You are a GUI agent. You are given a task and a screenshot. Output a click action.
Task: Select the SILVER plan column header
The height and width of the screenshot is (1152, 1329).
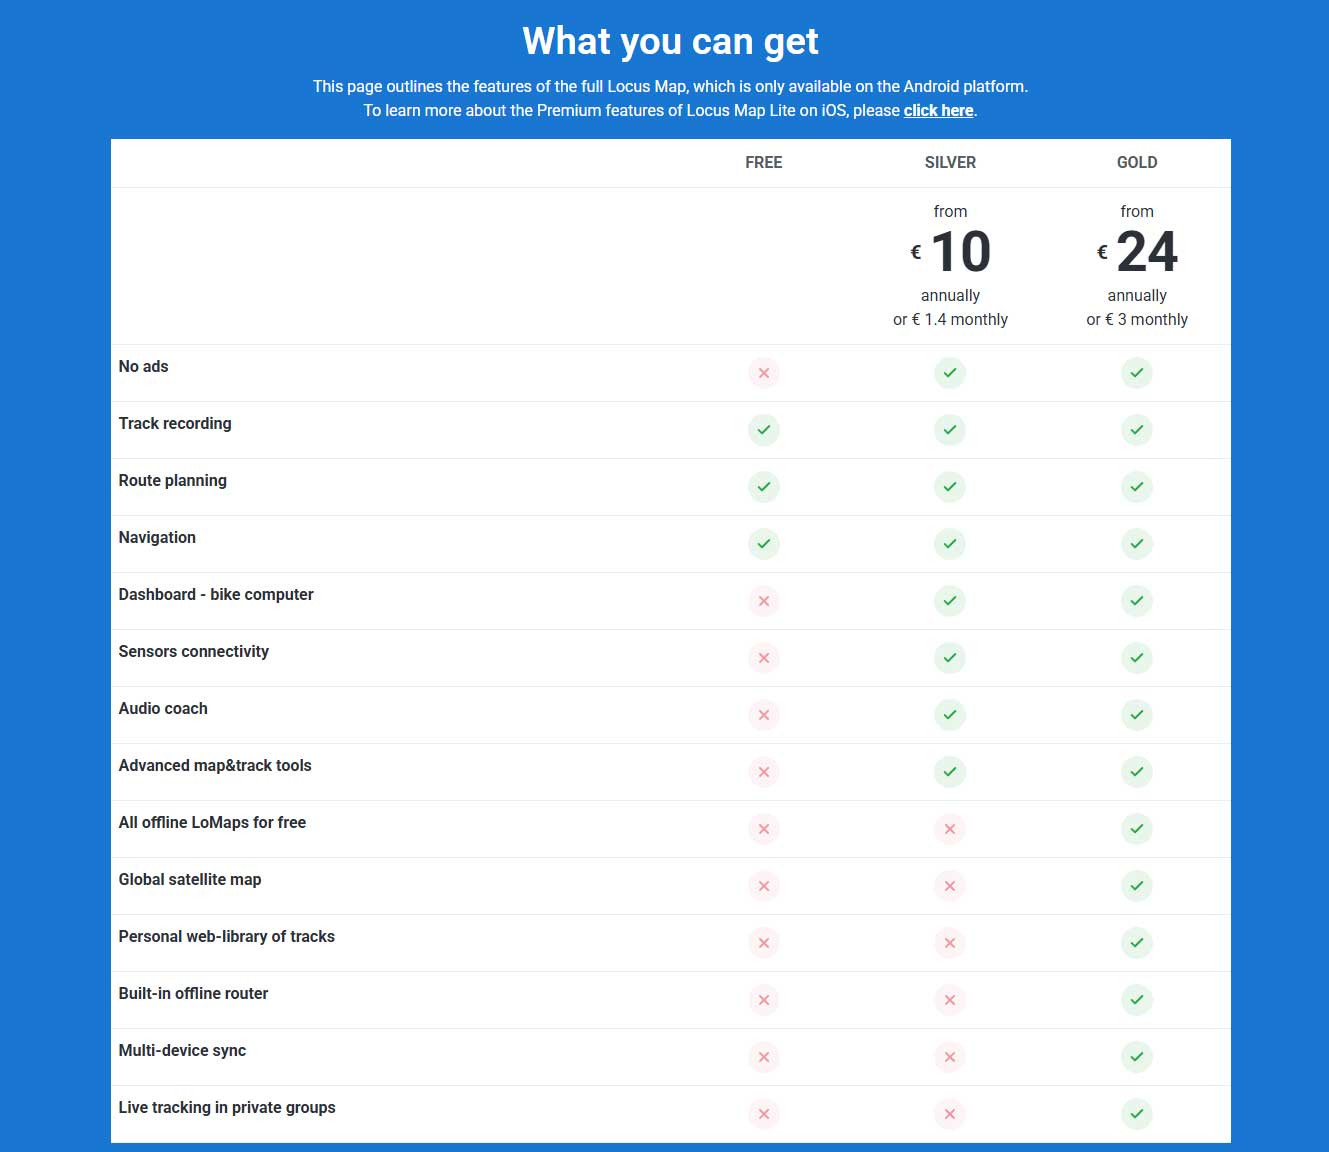(x=950, y=163)
